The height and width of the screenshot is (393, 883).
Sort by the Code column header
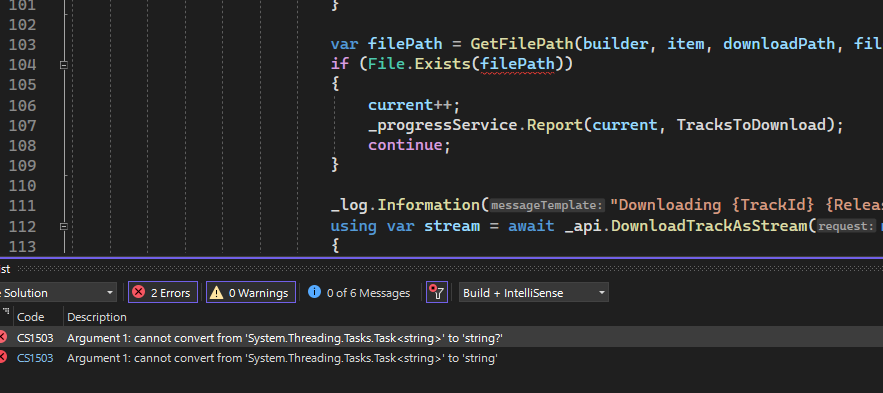(30, 317)
